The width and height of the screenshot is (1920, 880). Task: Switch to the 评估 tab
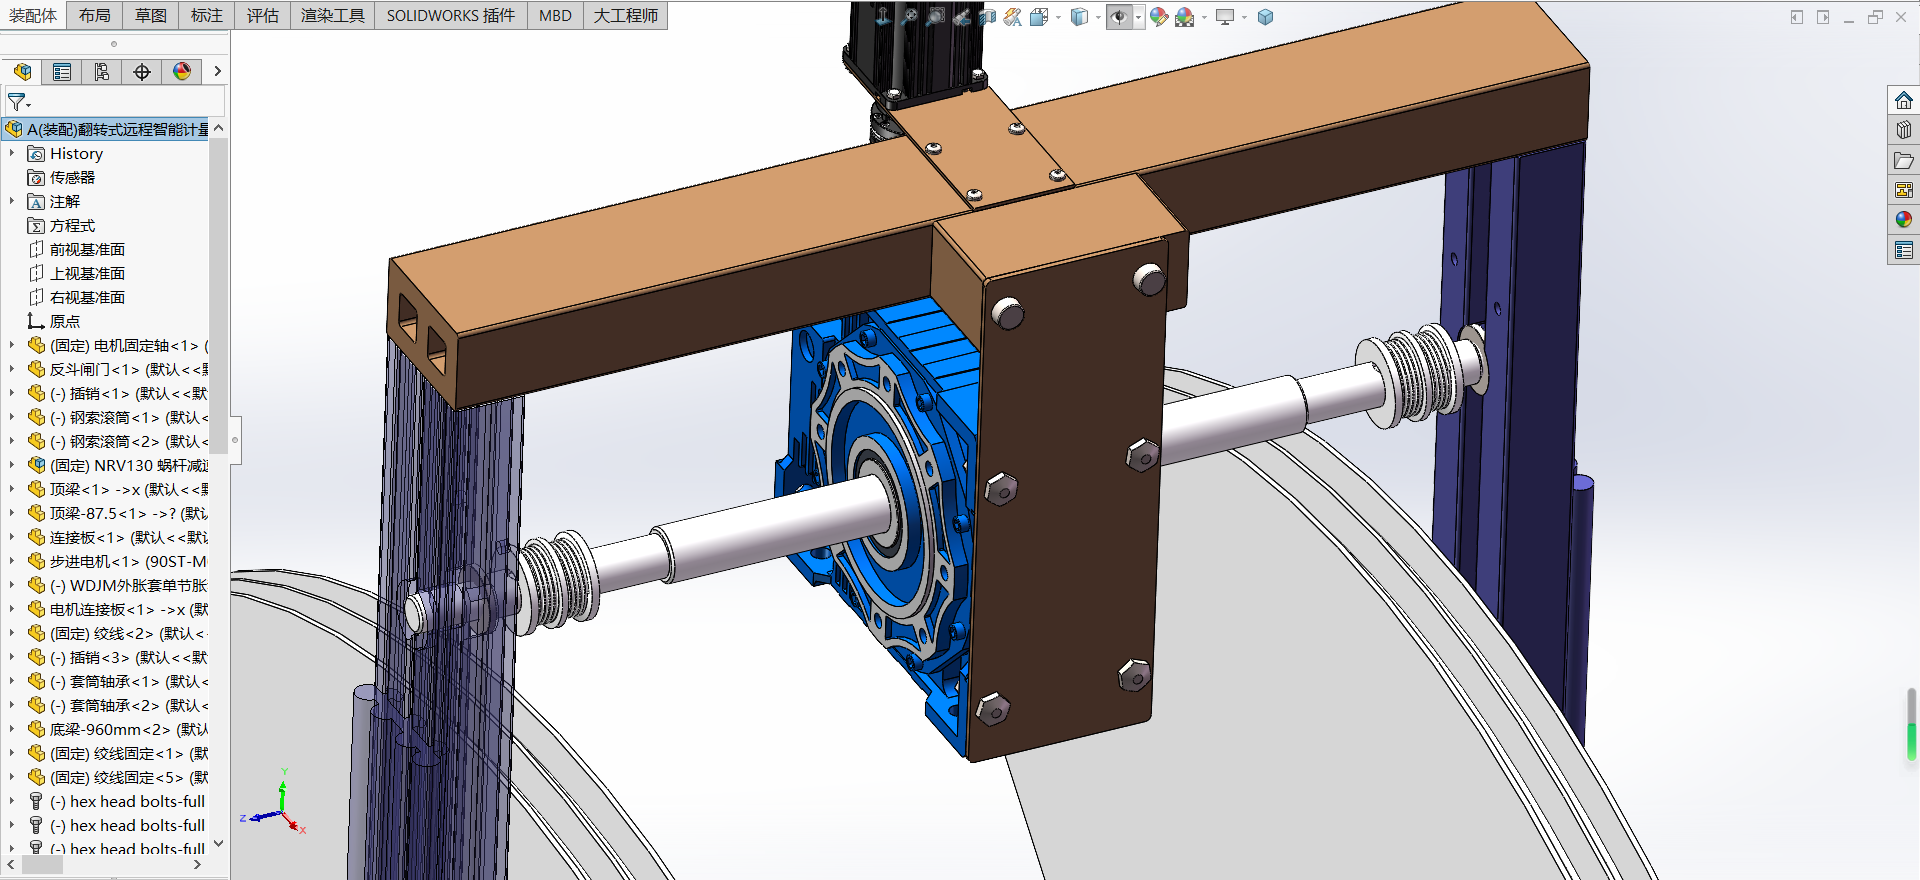(263, 15)
